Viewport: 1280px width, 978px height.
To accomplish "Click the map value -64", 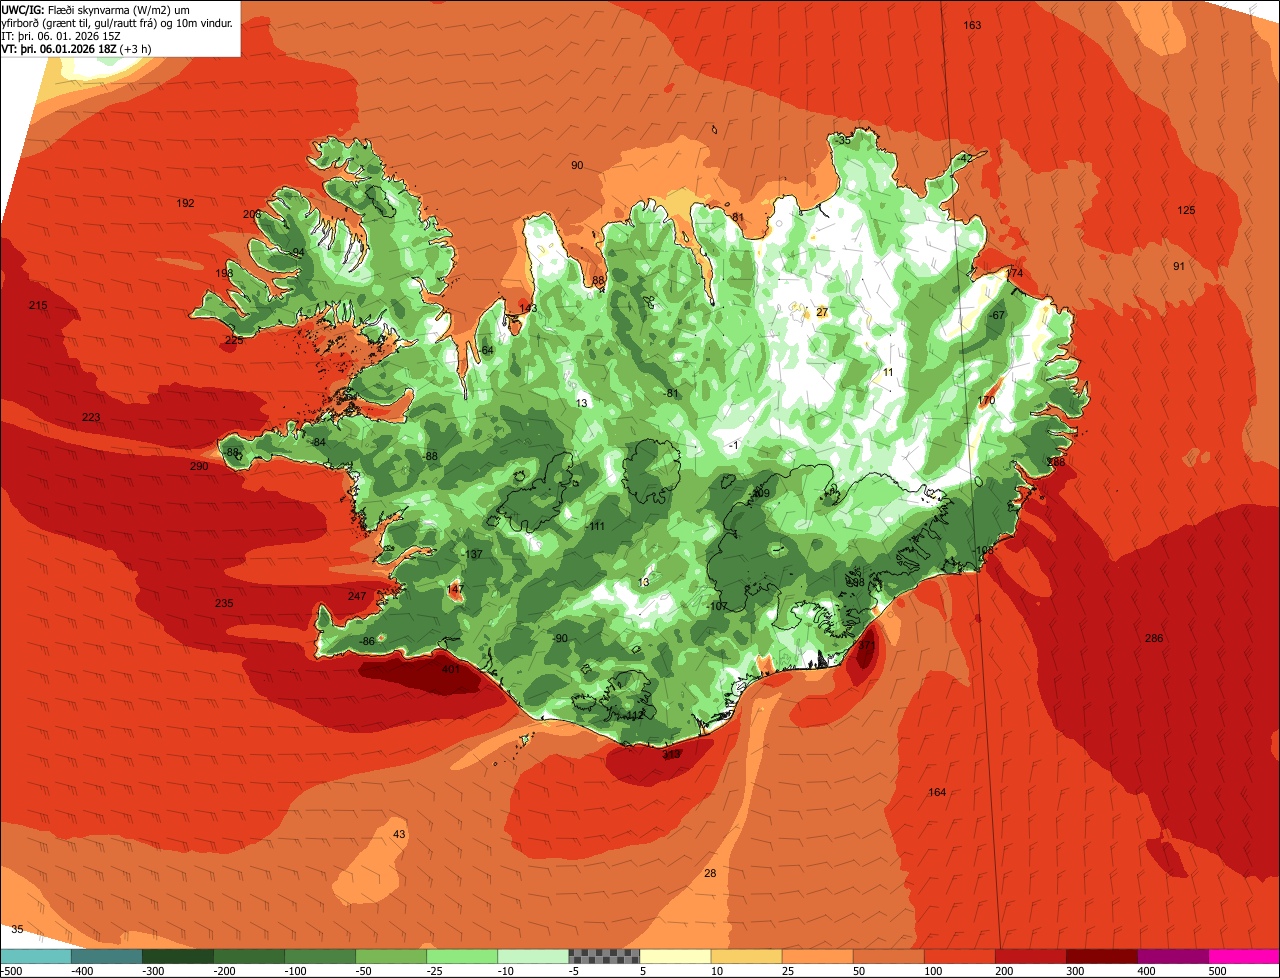I will click(x=486, y=350).
